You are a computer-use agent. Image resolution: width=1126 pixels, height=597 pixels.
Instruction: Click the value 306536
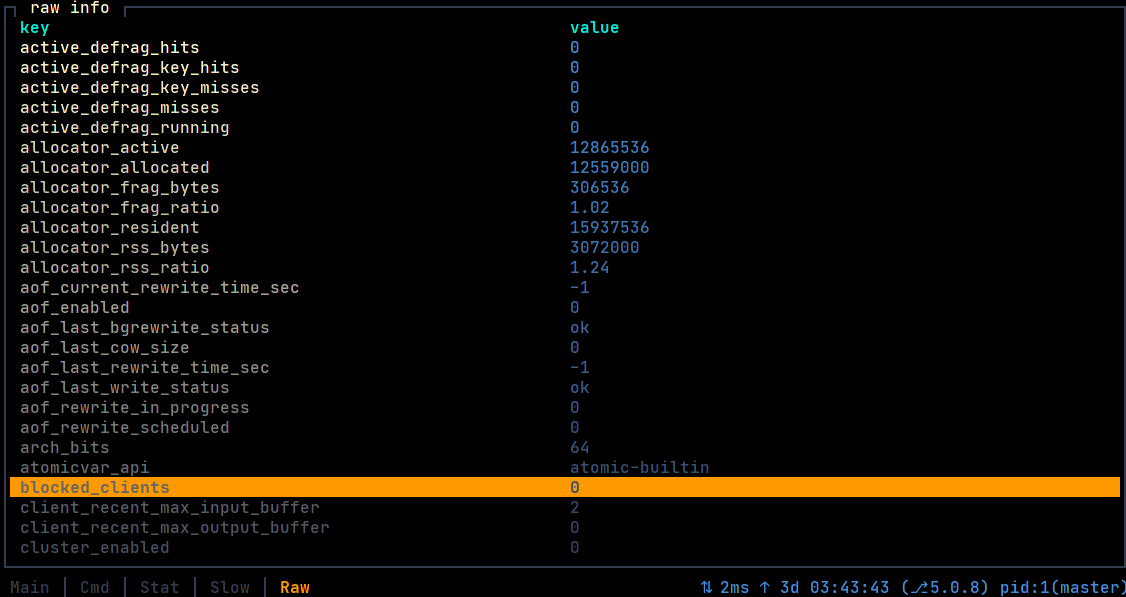coord(600,188)
